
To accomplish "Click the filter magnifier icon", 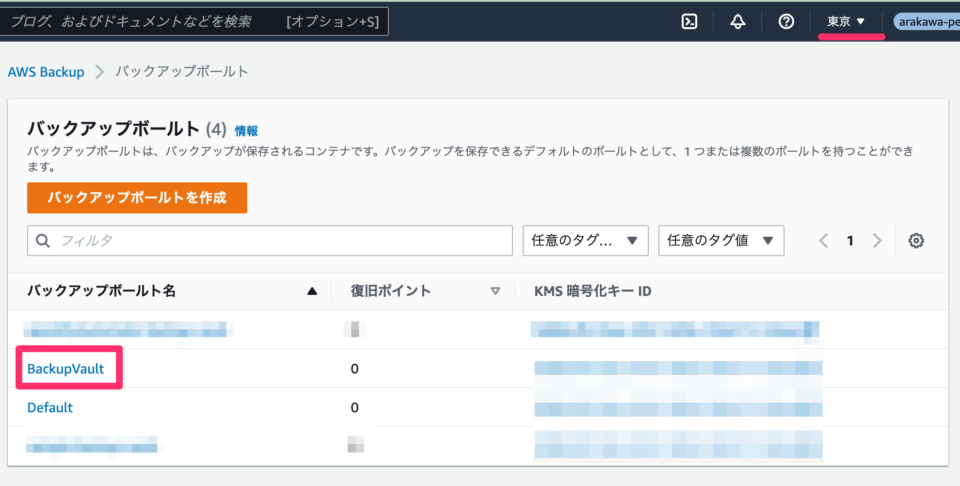I will click(43, 241).
